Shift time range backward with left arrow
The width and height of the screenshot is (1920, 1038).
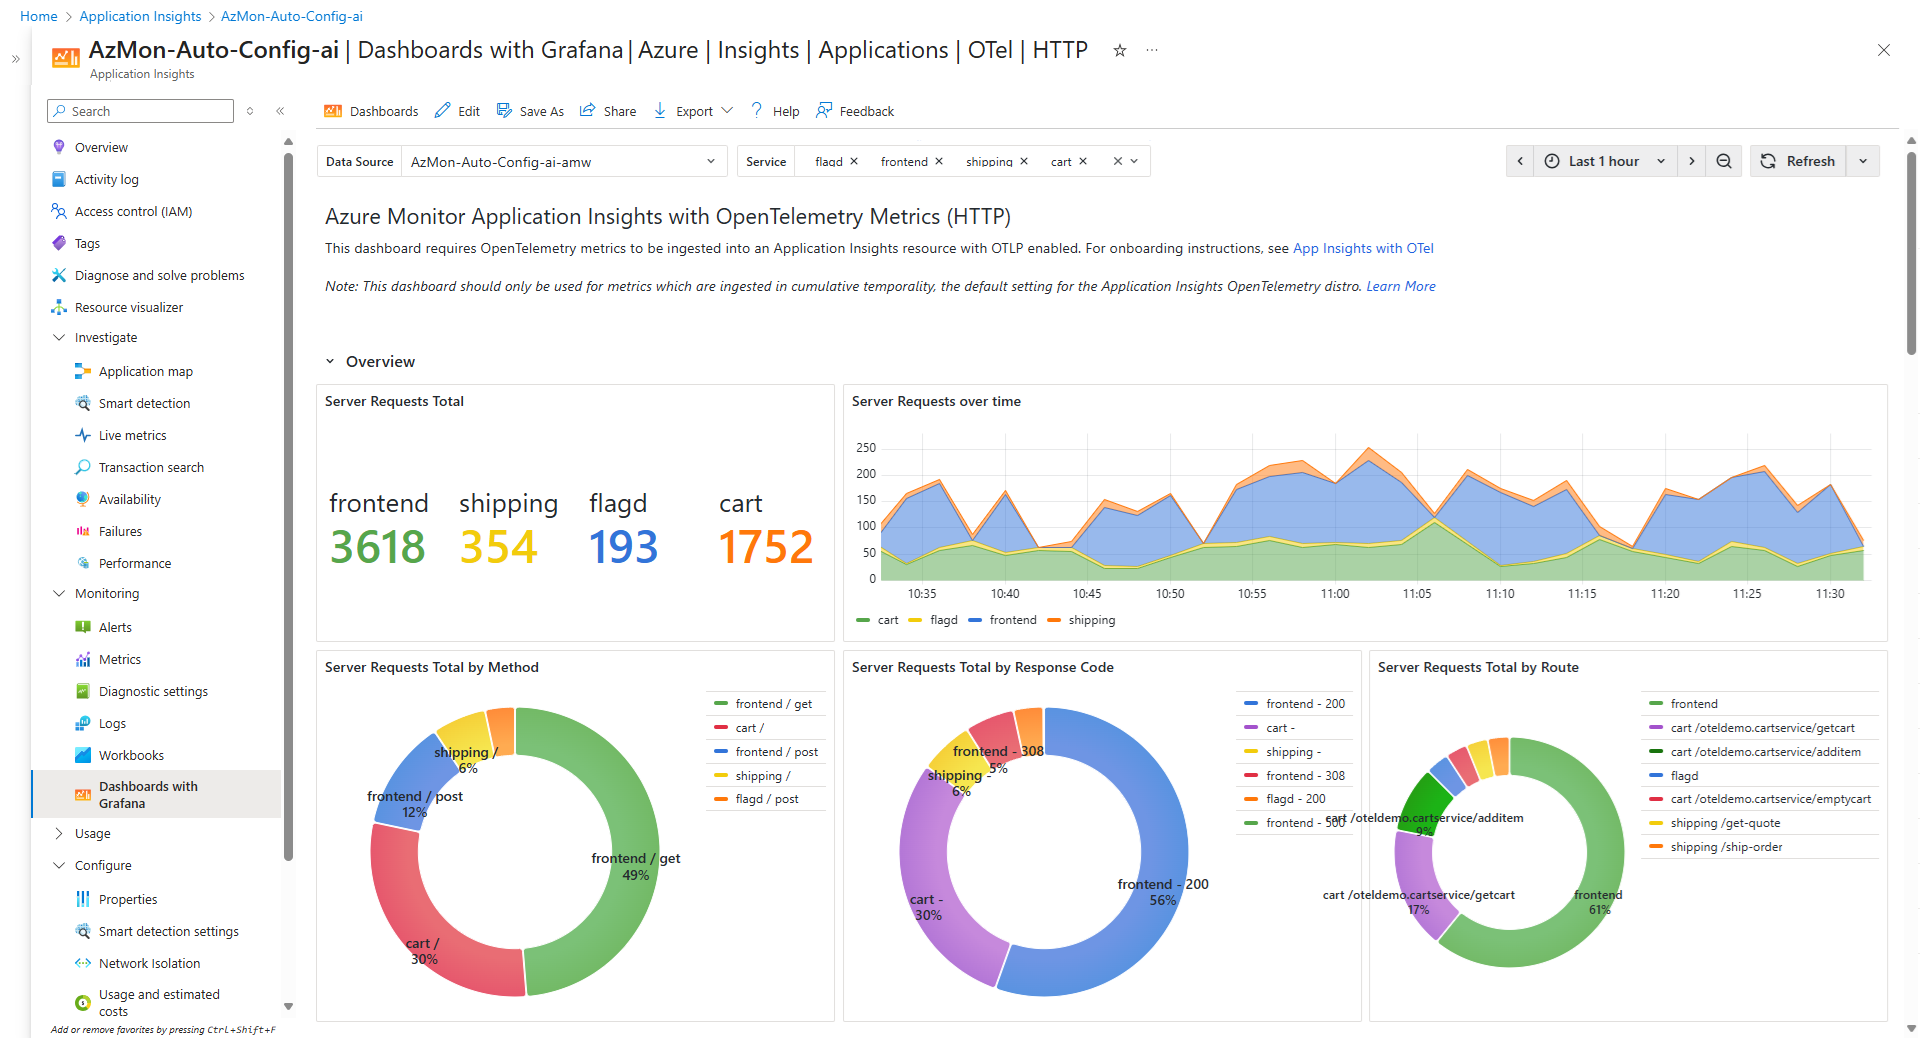[x=1520, y=161]
